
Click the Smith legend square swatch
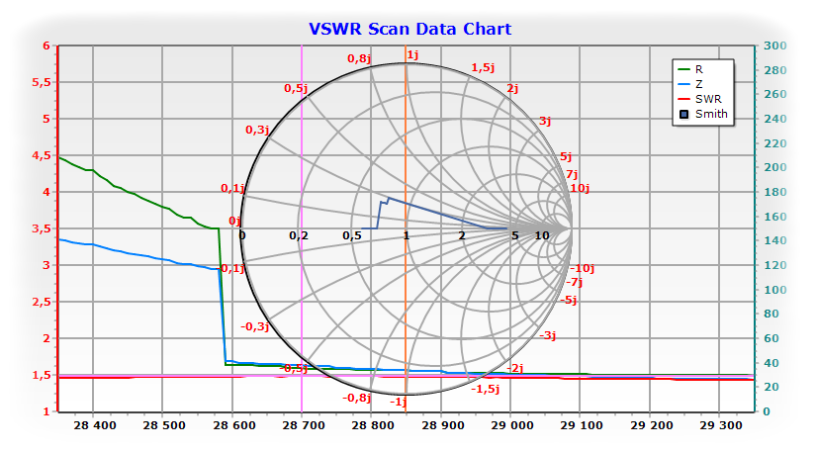click(x=684, y=114)
